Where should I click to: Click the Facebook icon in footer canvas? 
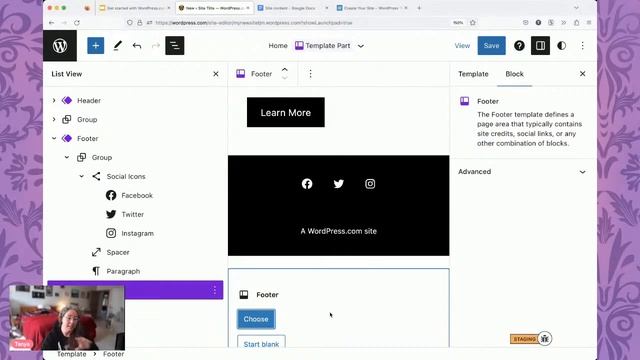(x=307, y=184)
